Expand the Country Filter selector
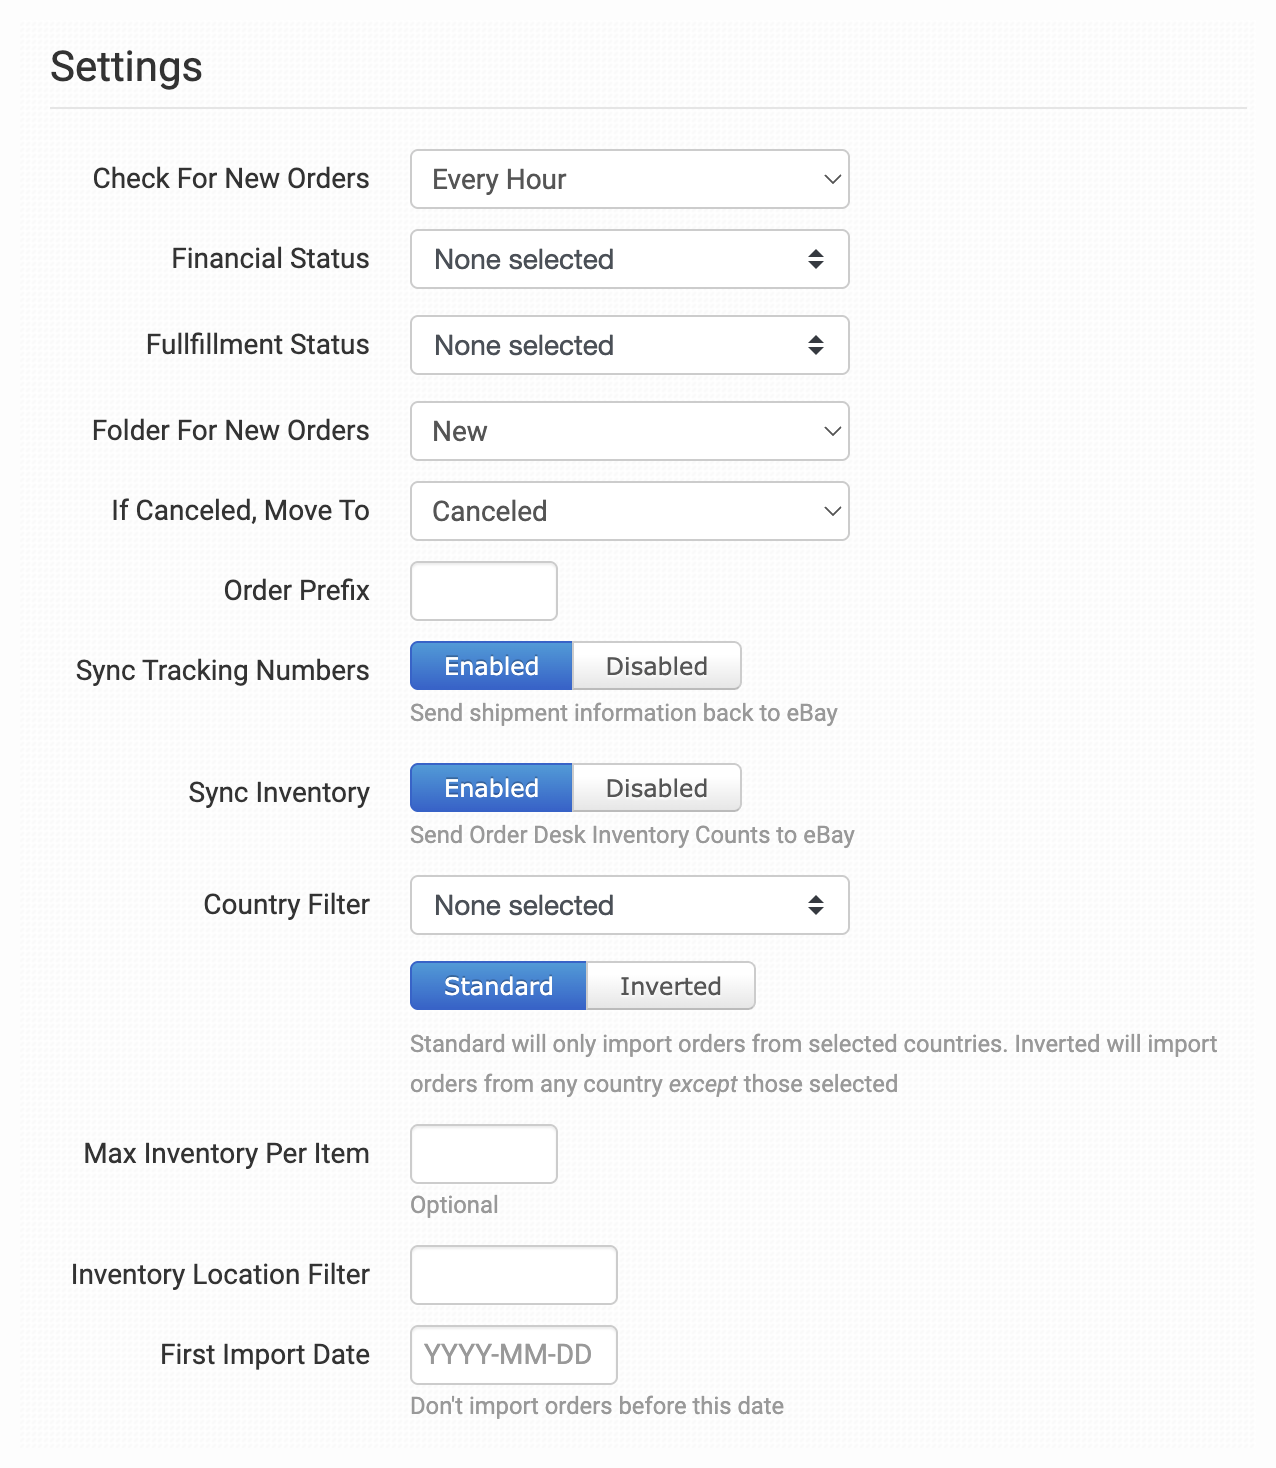 [630, 905]
